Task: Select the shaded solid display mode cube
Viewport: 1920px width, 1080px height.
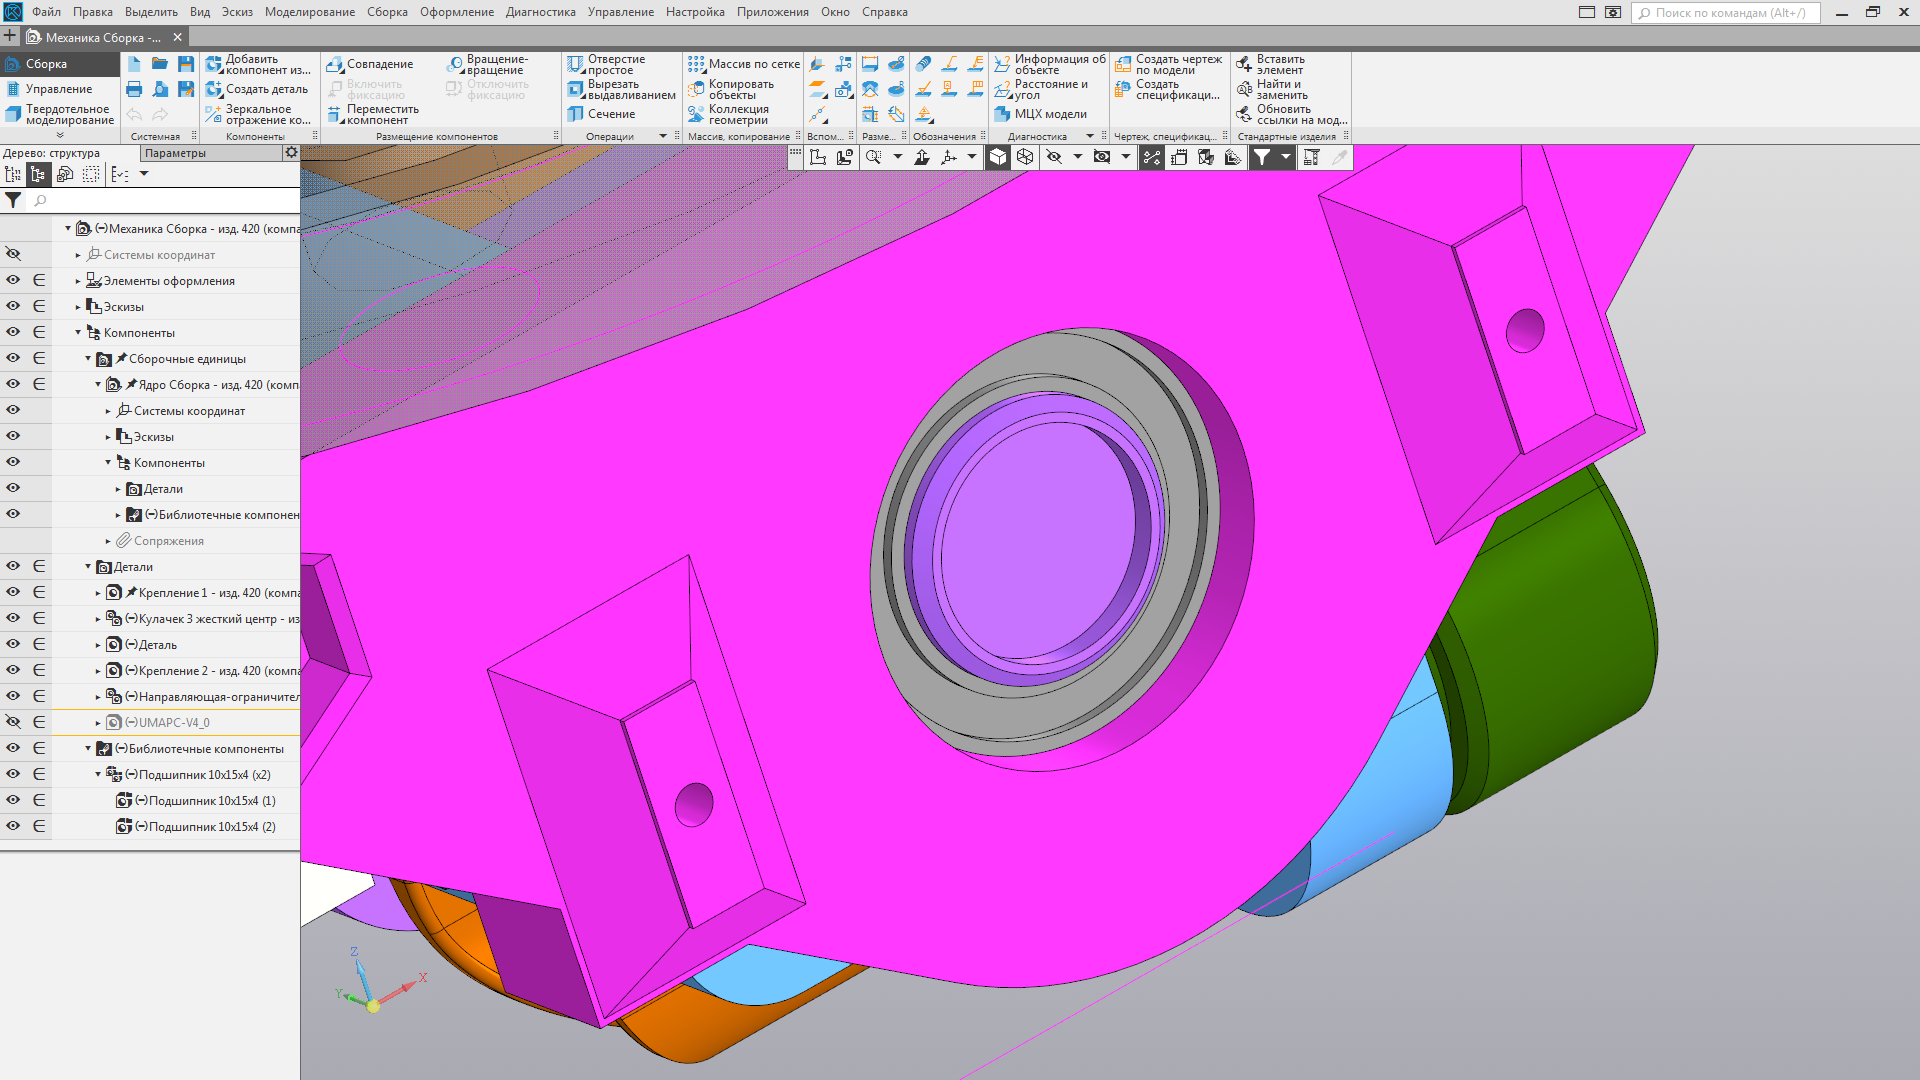Action: click(998, 157)
